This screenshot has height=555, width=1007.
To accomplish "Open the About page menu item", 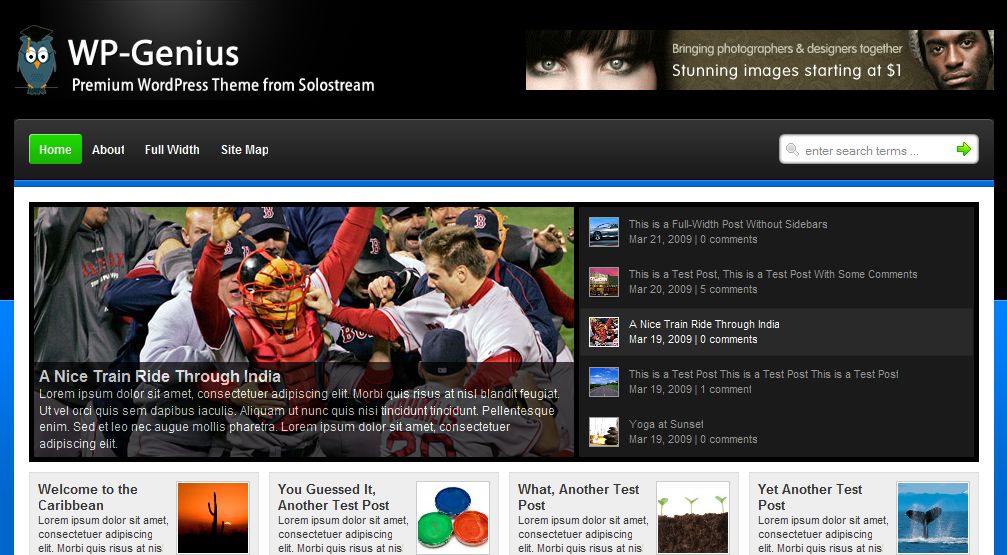I will click(x=108, y=150).
